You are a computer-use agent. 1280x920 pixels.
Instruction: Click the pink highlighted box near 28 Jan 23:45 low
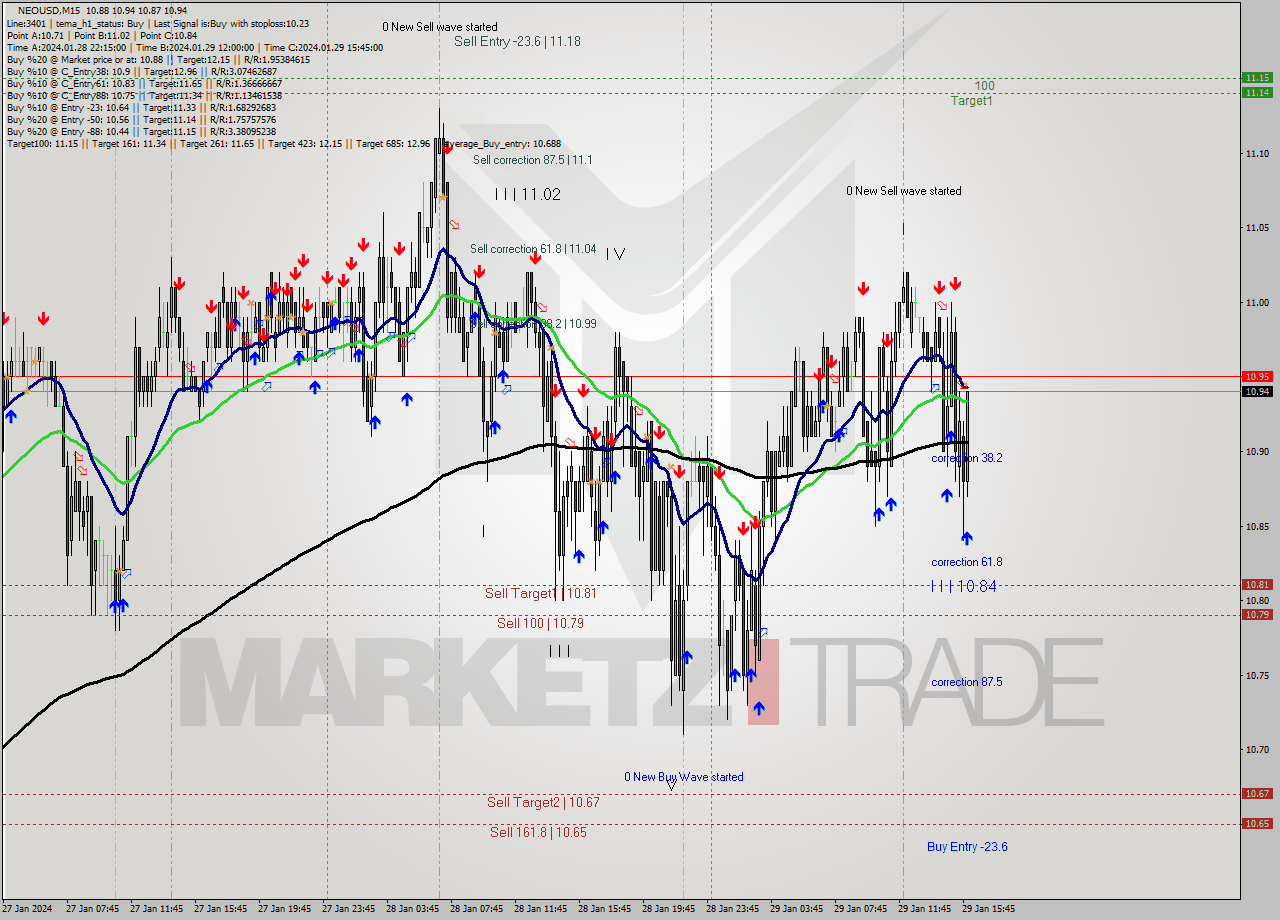point(762,681)
